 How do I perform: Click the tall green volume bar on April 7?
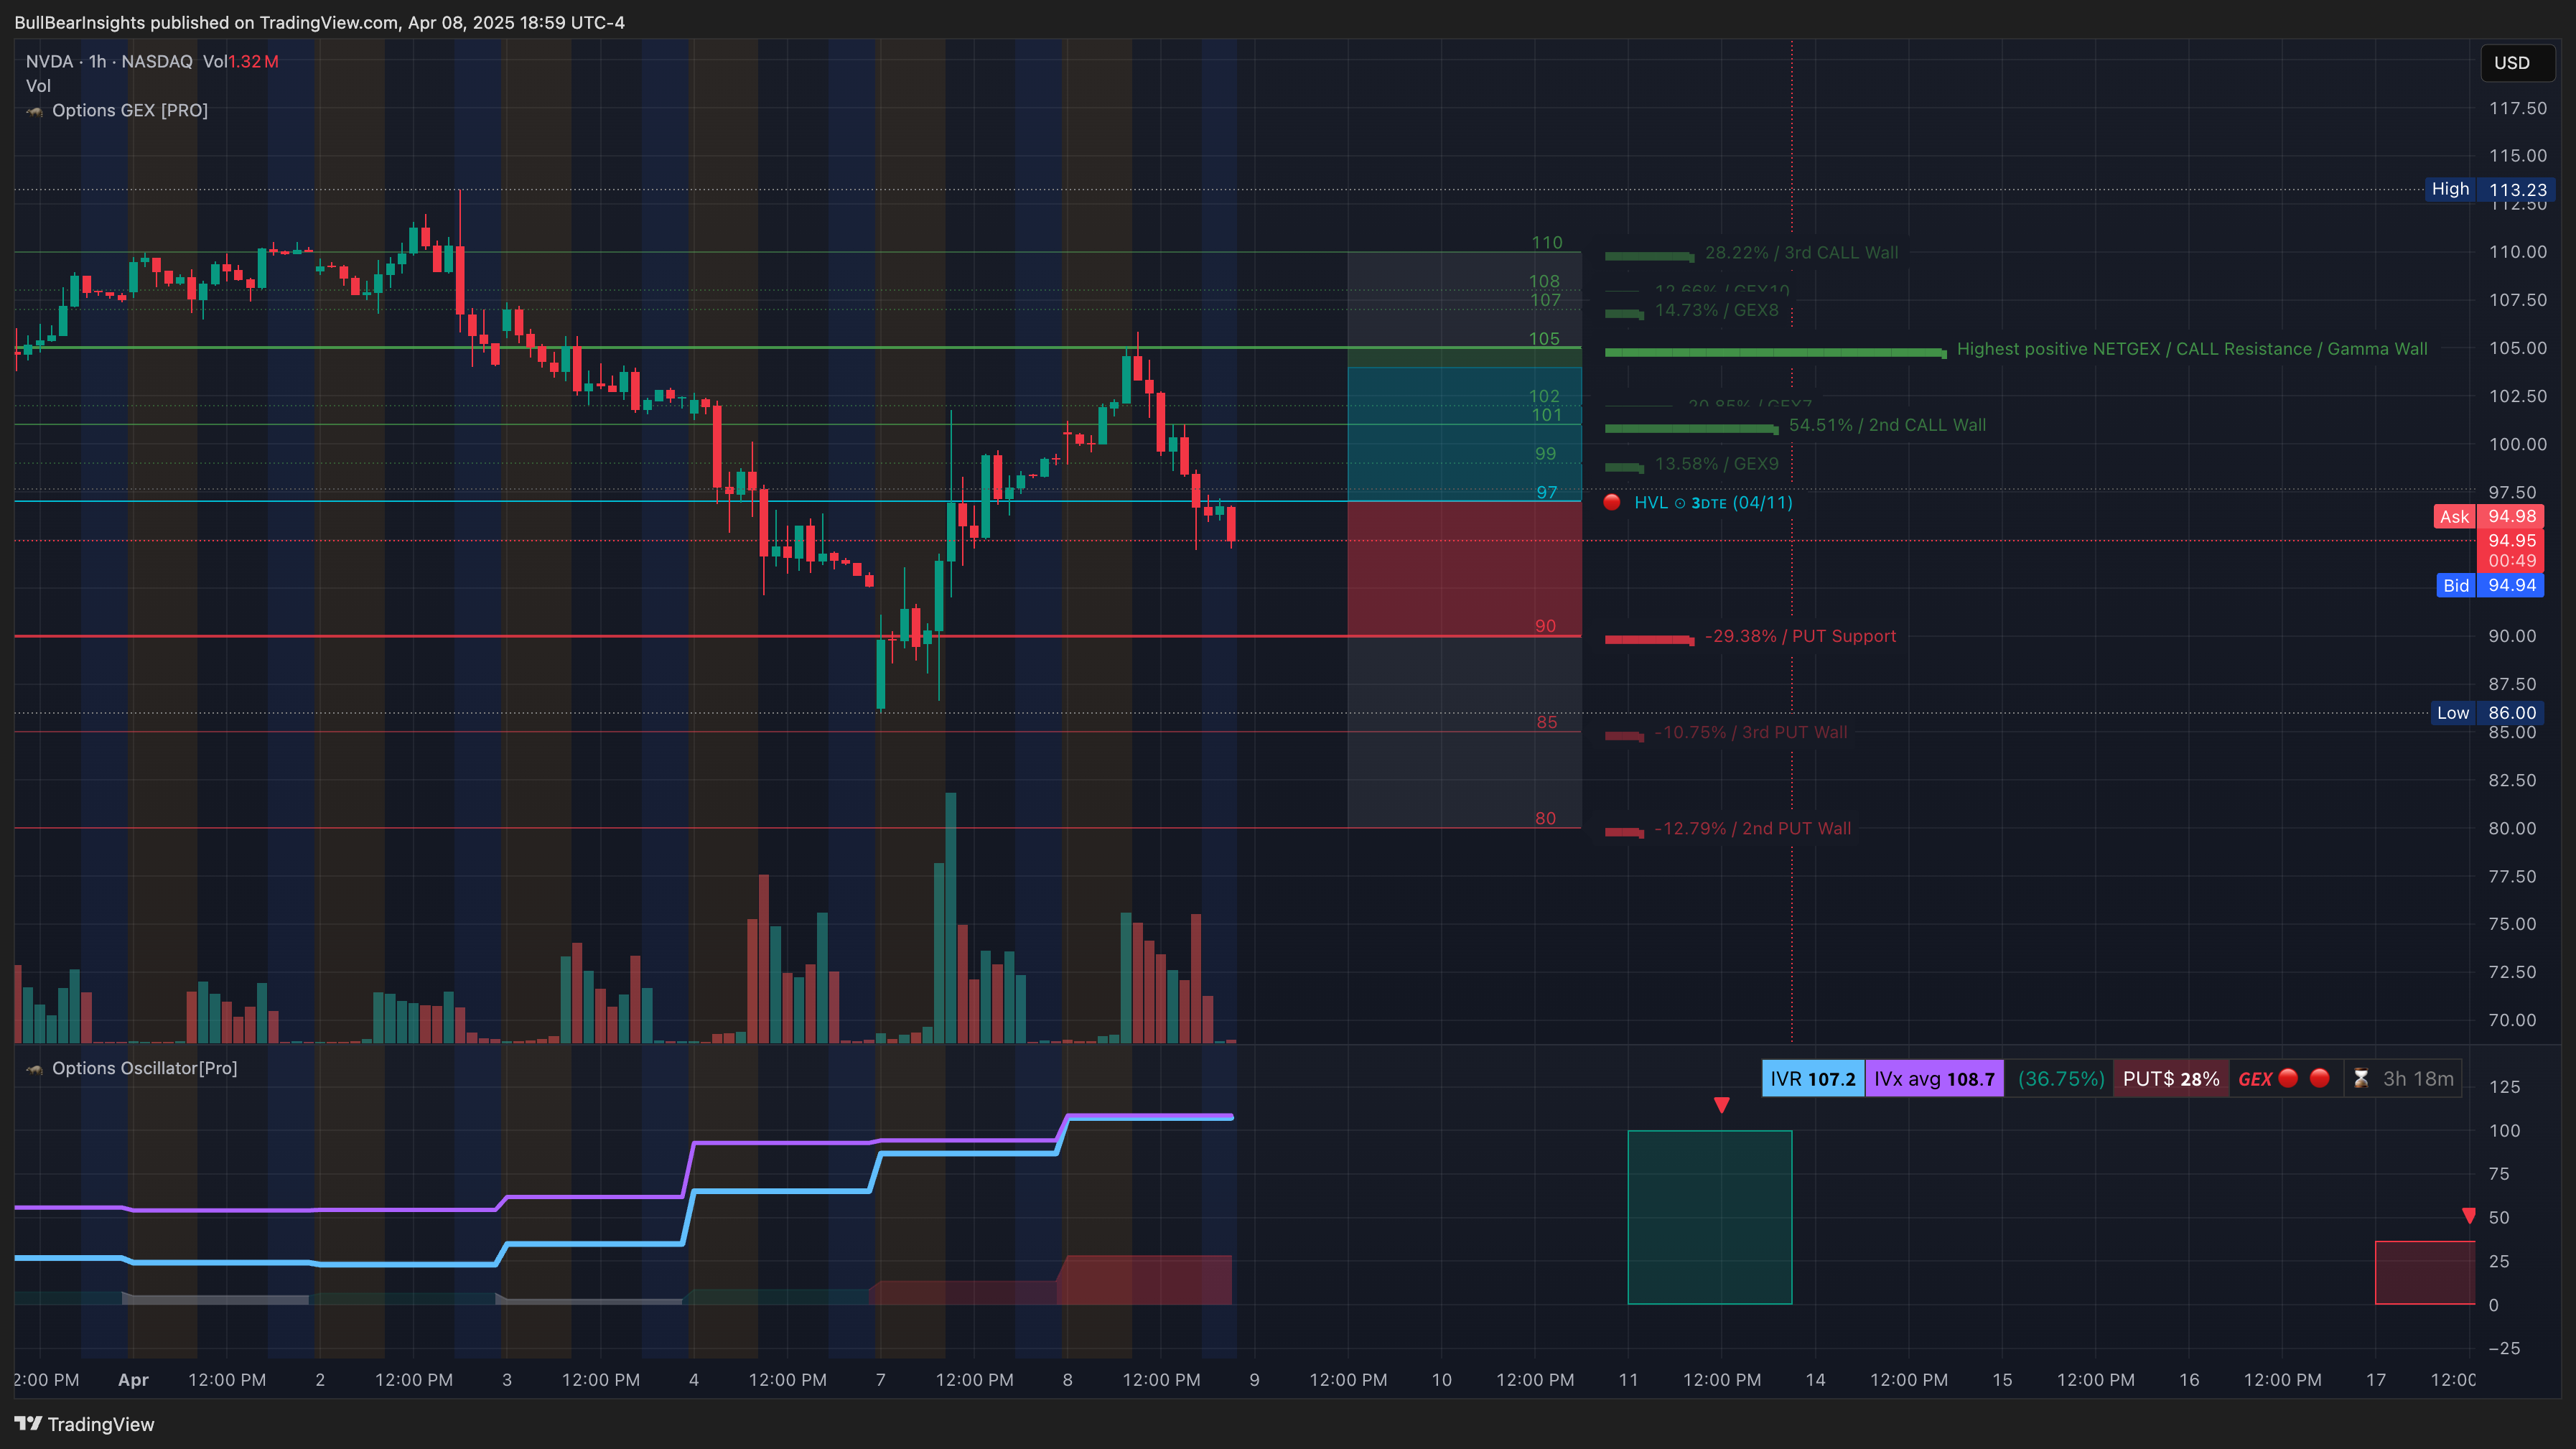tap(950, 918)
